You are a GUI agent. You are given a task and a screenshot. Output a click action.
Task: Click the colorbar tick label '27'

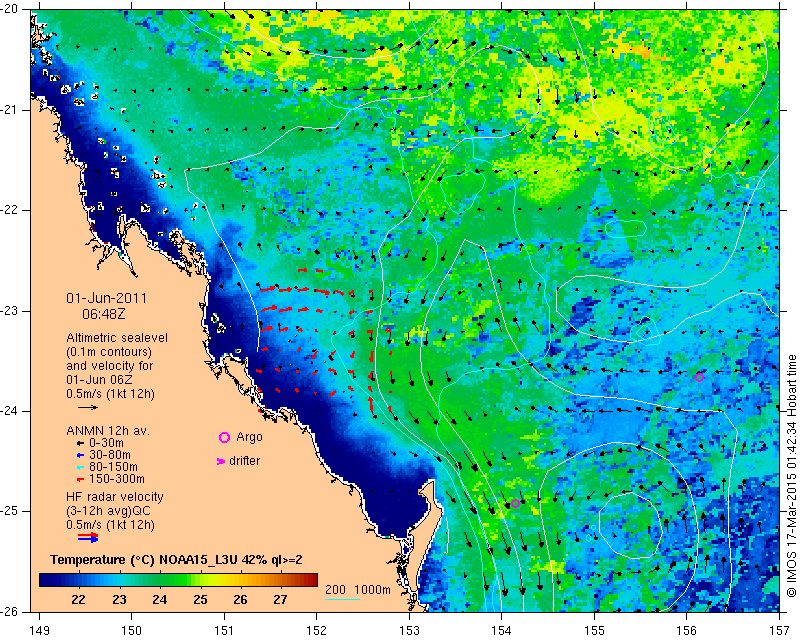point(280,600)
